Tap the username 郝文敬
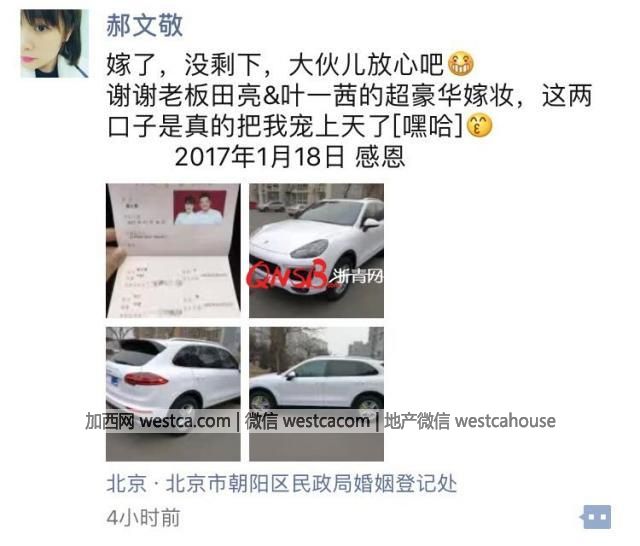Viewport: 640px width, 546px height. [144, 25]
